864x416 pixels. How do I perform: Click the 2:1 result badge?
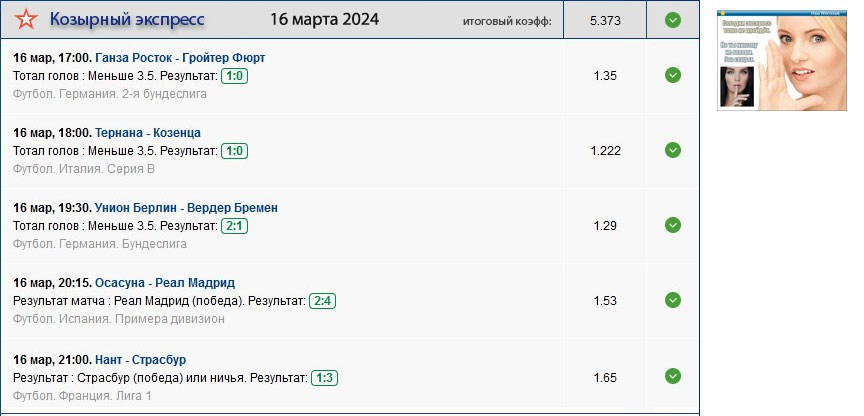[x=234, y=226]
